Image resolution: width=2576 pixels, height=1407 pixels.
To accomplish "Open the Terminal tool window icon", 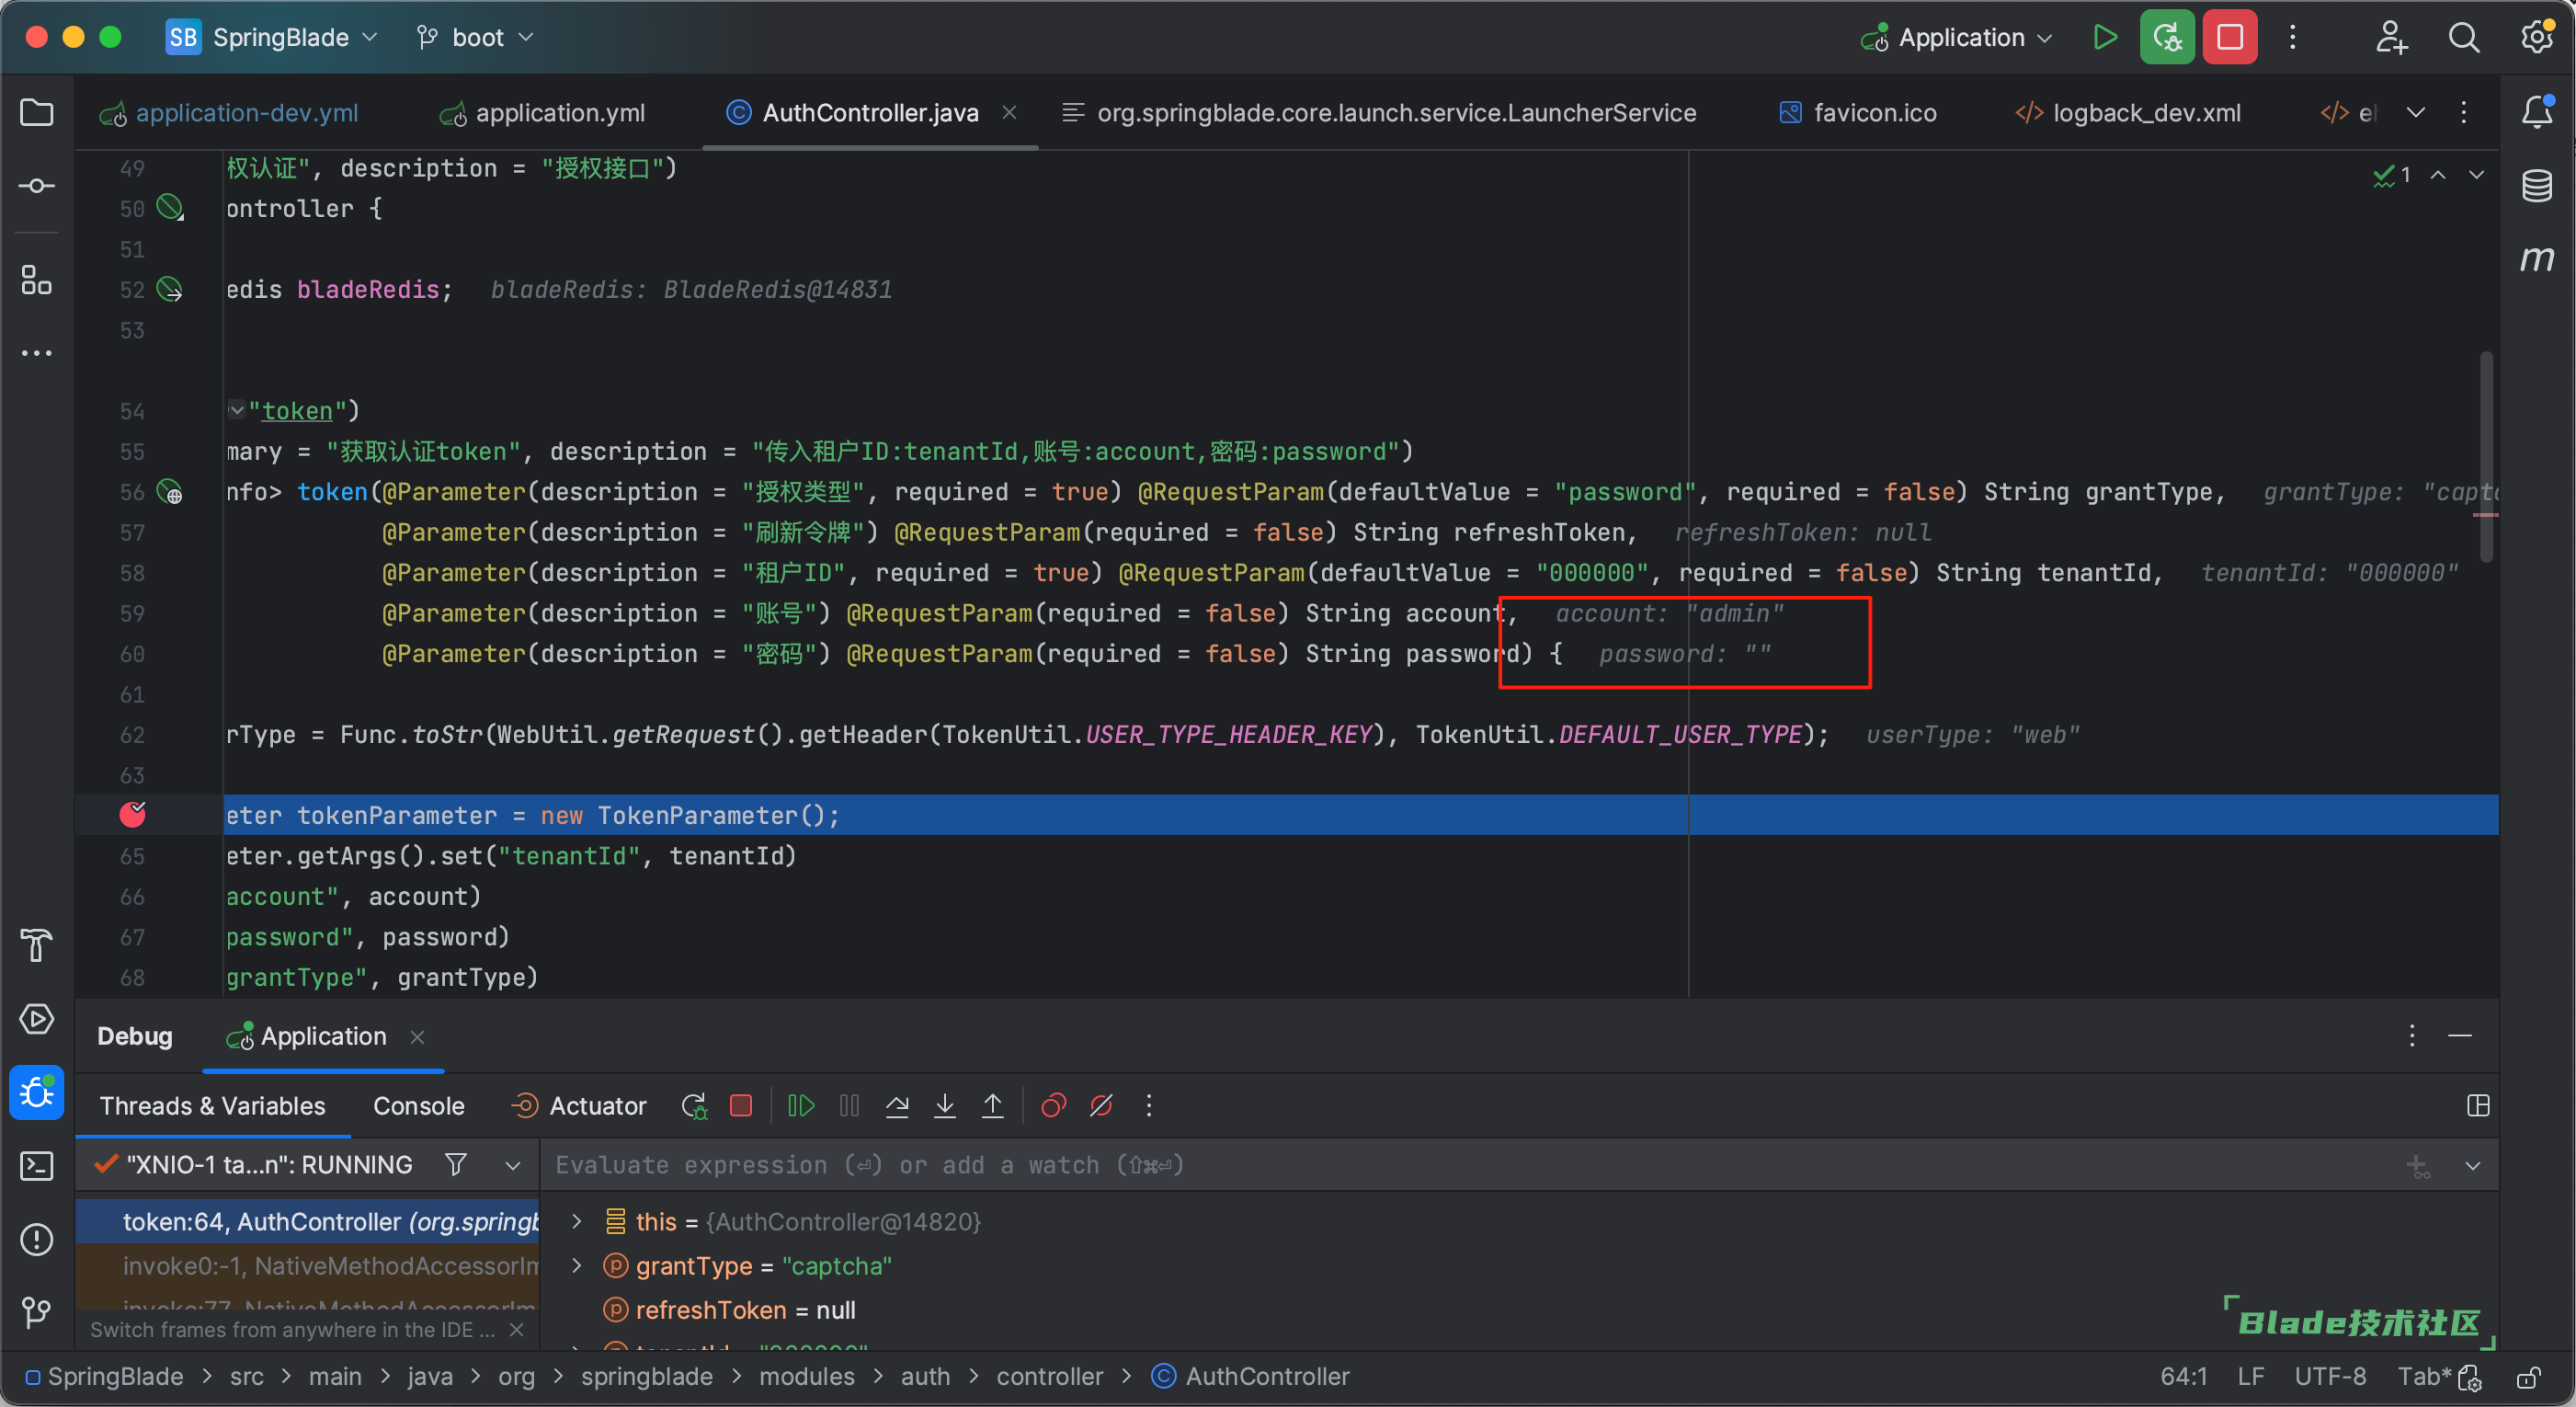I will pos(37,1166).
